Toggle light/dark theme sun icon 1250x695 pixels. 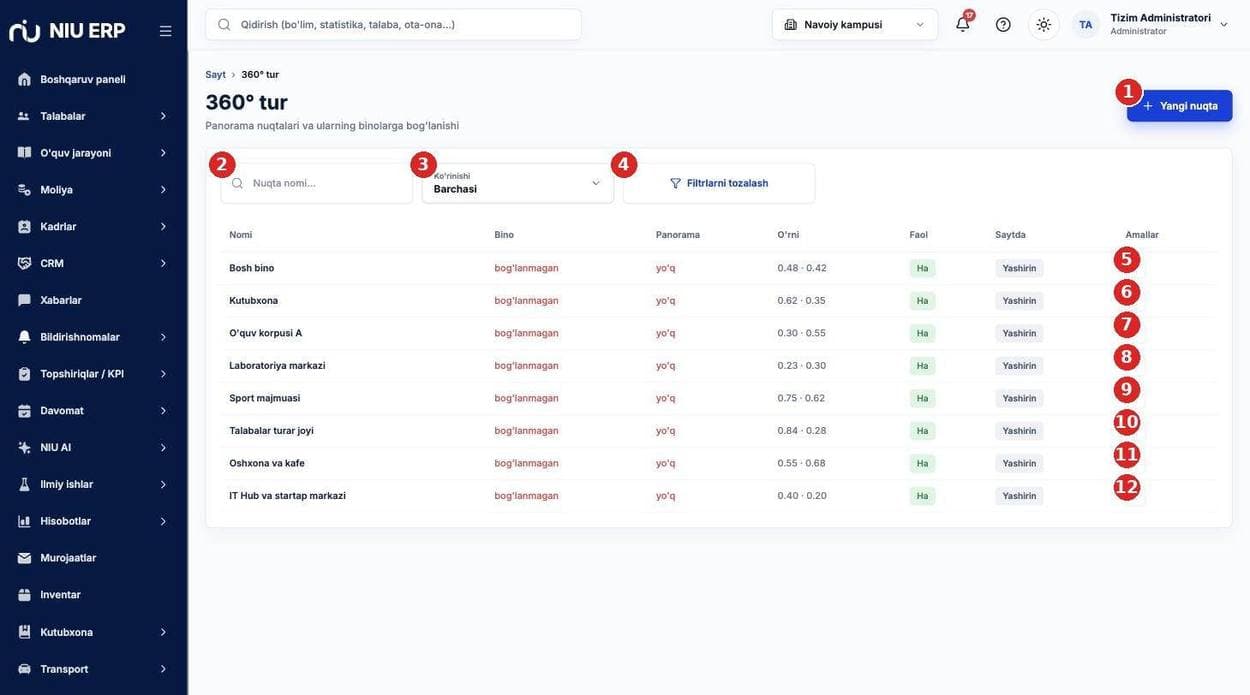coord(1044,24)
